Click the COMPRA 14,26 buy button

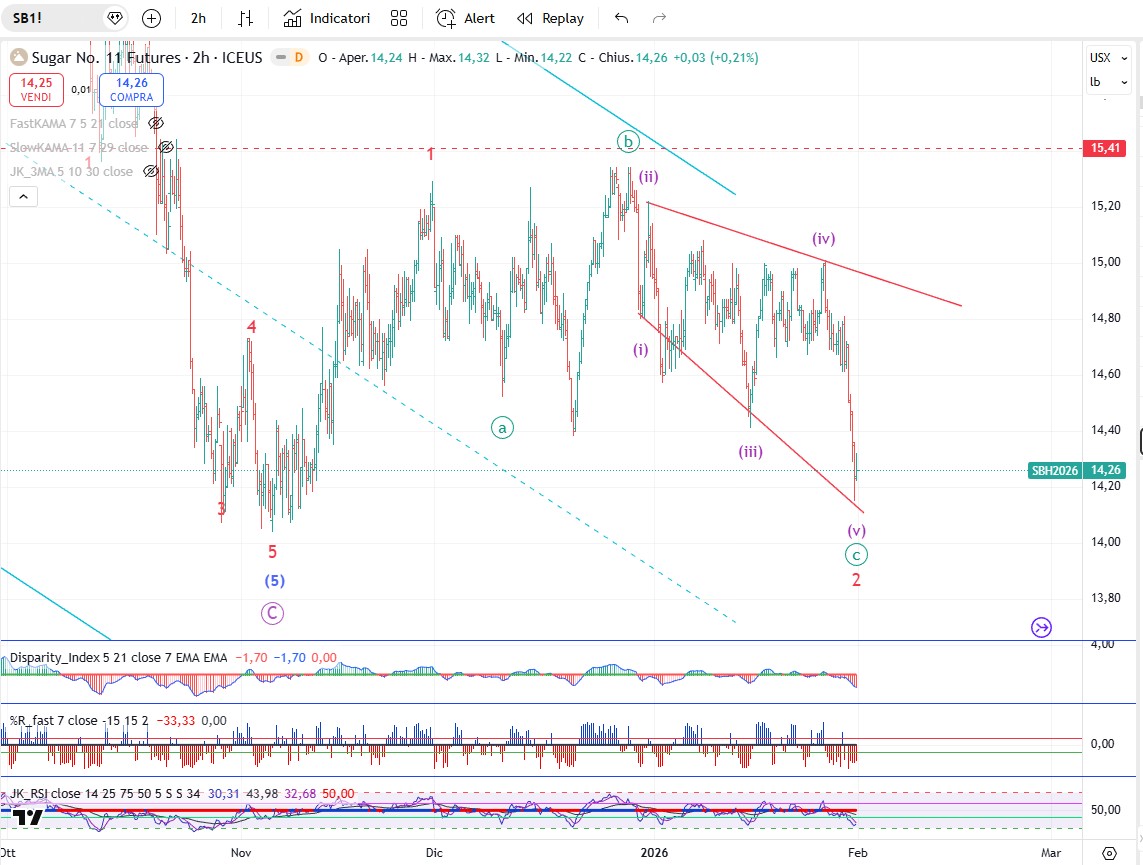click(131, 90)
